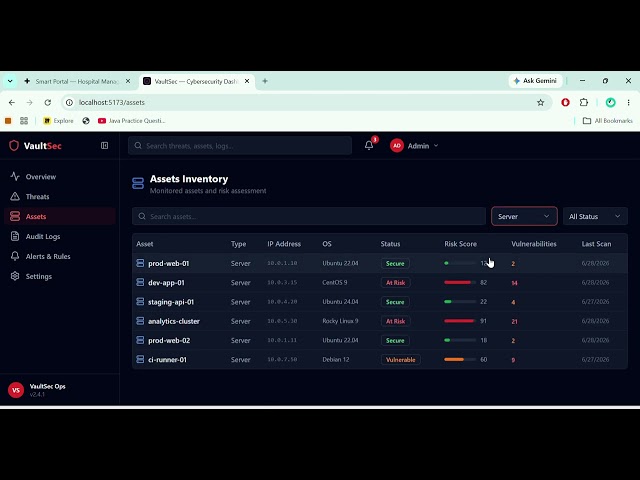Viewport: 640px width, 480px height.
Task: Switch to the VaultSec Cybersecurity Dashboard tab
Action: (196, 81)
